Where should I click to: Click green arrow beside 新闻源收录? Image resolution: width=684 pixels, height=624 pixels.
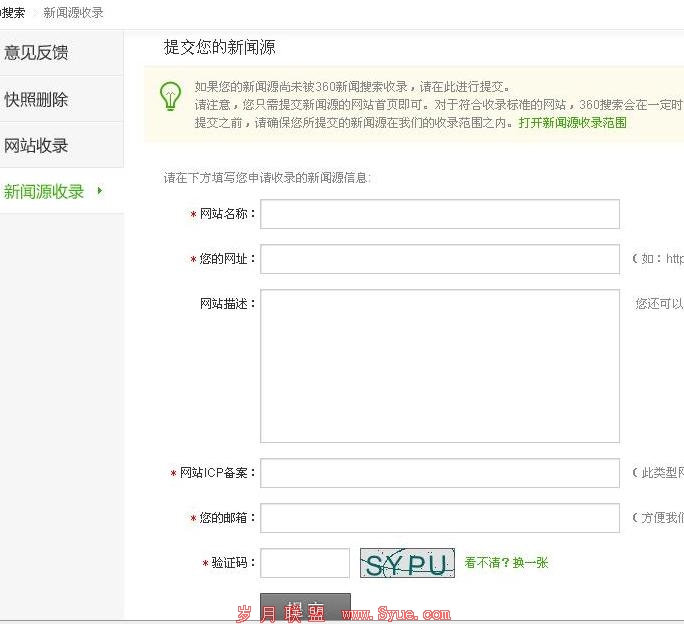click(x=100, y=191)
